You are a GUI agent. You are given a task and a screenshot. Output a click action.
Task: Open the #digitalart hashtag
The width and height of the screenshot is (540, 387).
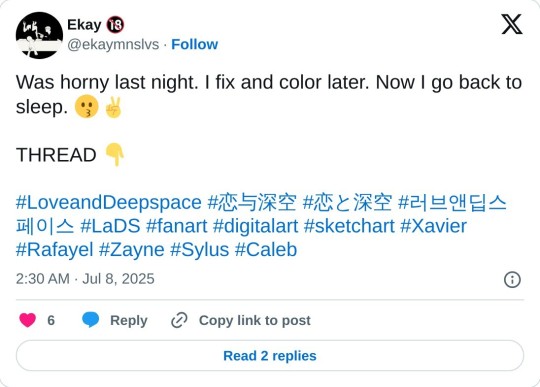click(x=256, y=227)
